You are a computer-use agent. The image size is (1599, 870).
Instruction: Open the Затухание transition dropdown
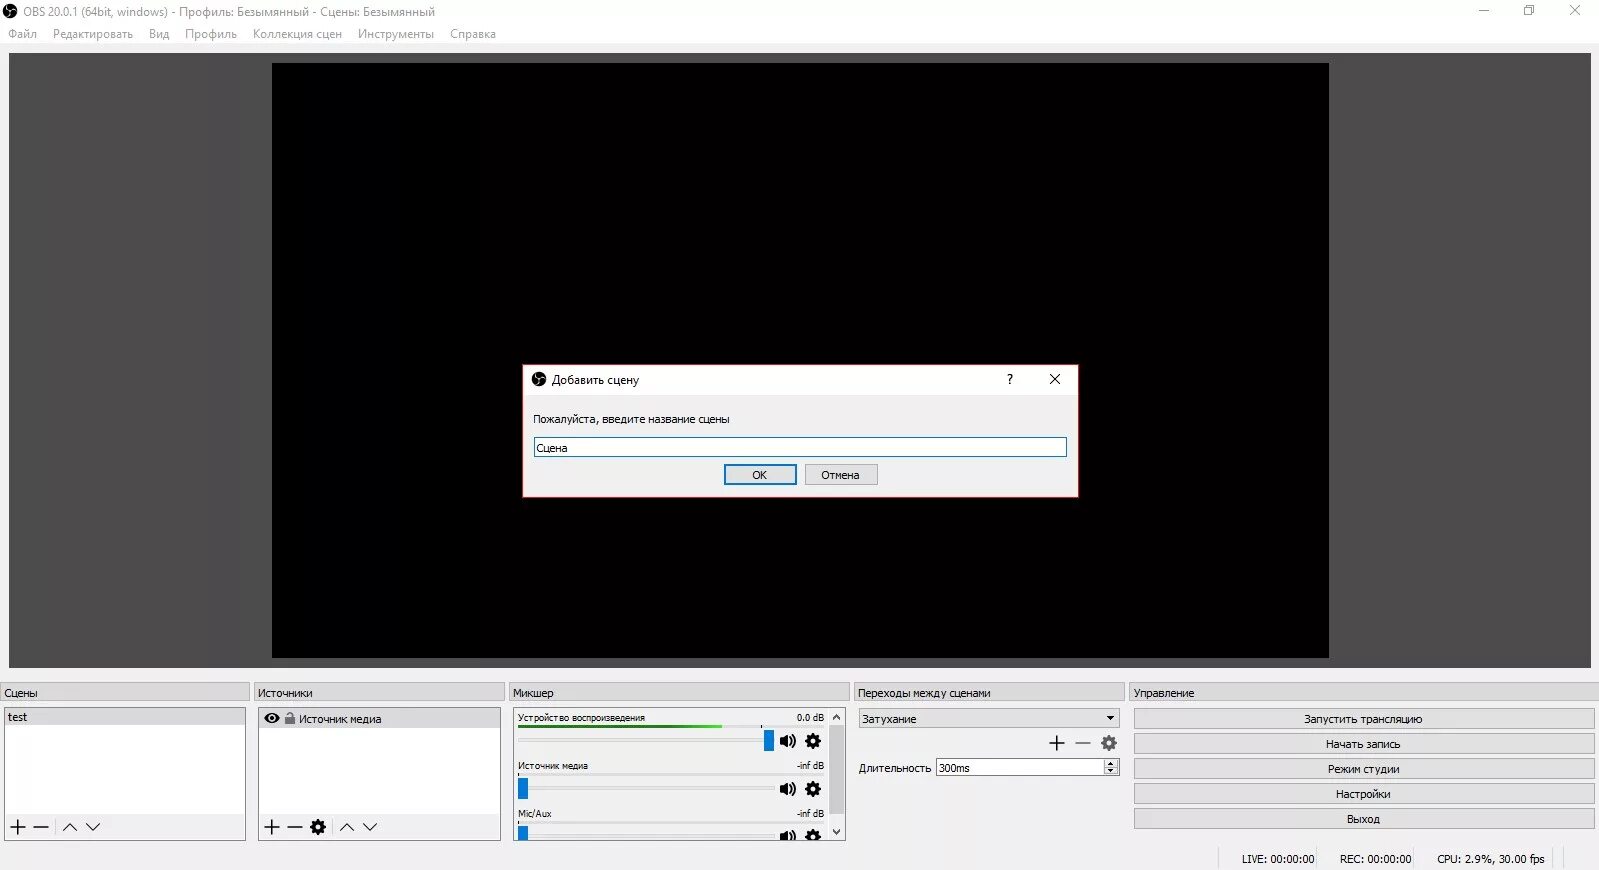click(x=989, y=718)
